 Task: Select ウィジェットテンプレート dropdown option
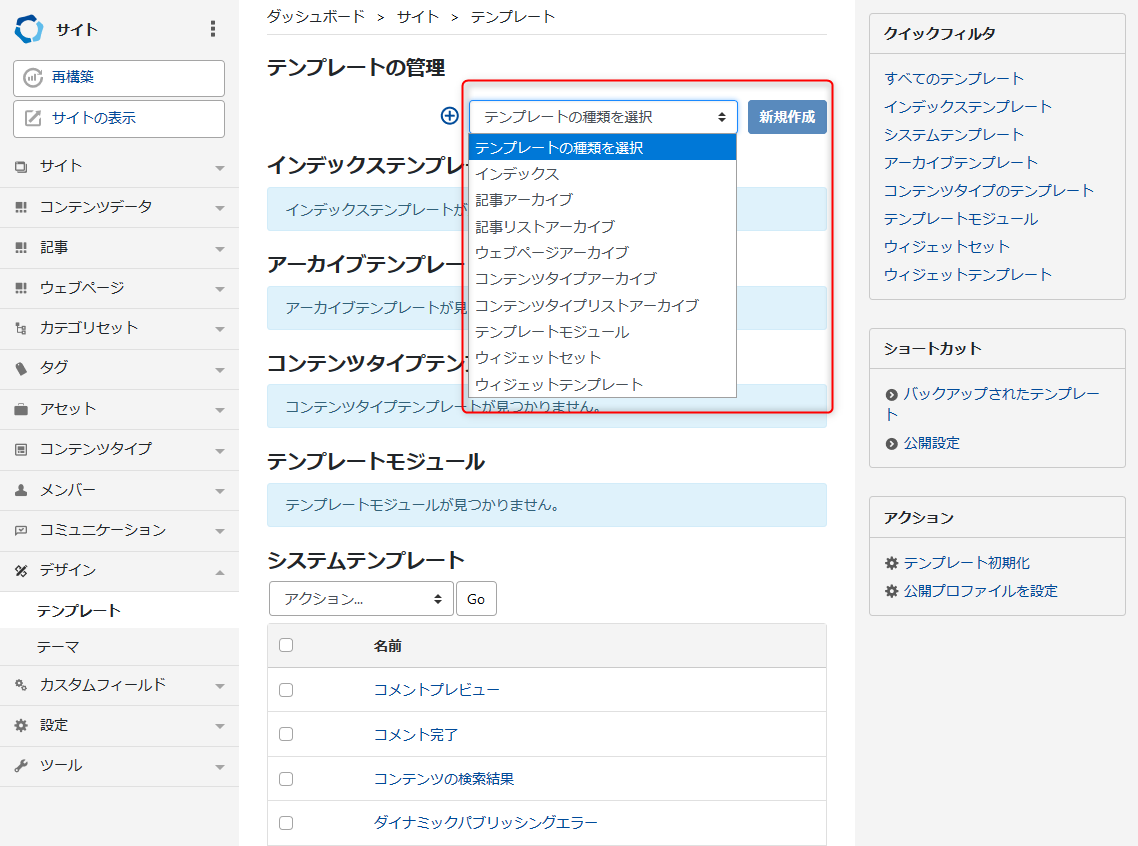pos(602,385)
